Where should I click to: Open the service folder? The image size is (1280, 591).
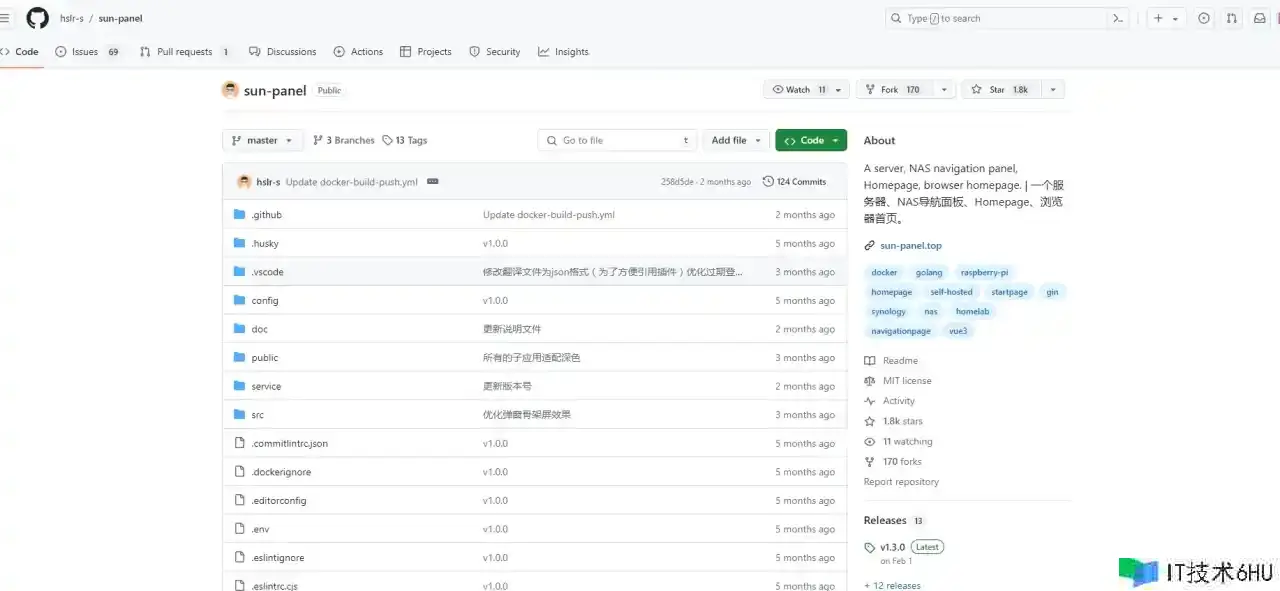tap(266, 386)
